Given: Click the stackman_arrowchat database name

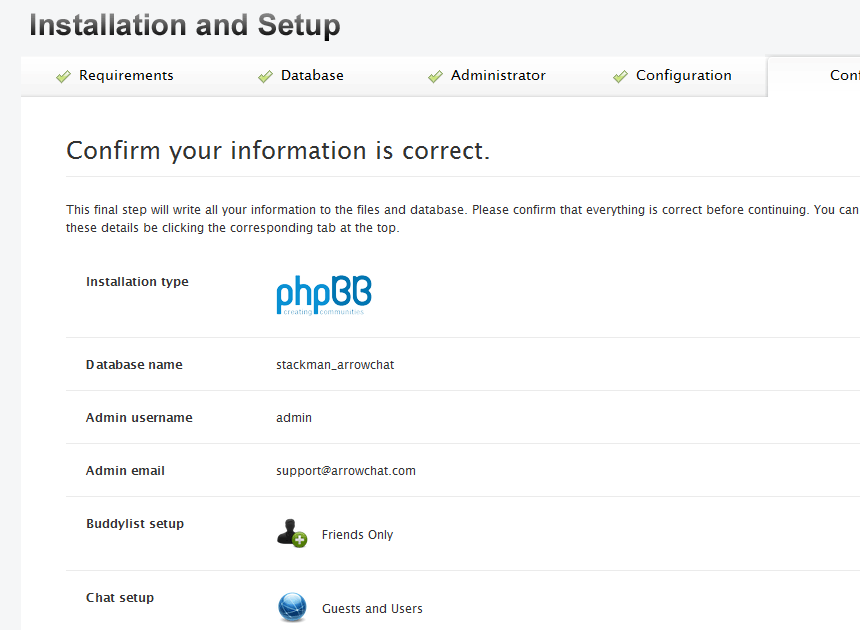Looking at the screenshot, I should (335, 365).
